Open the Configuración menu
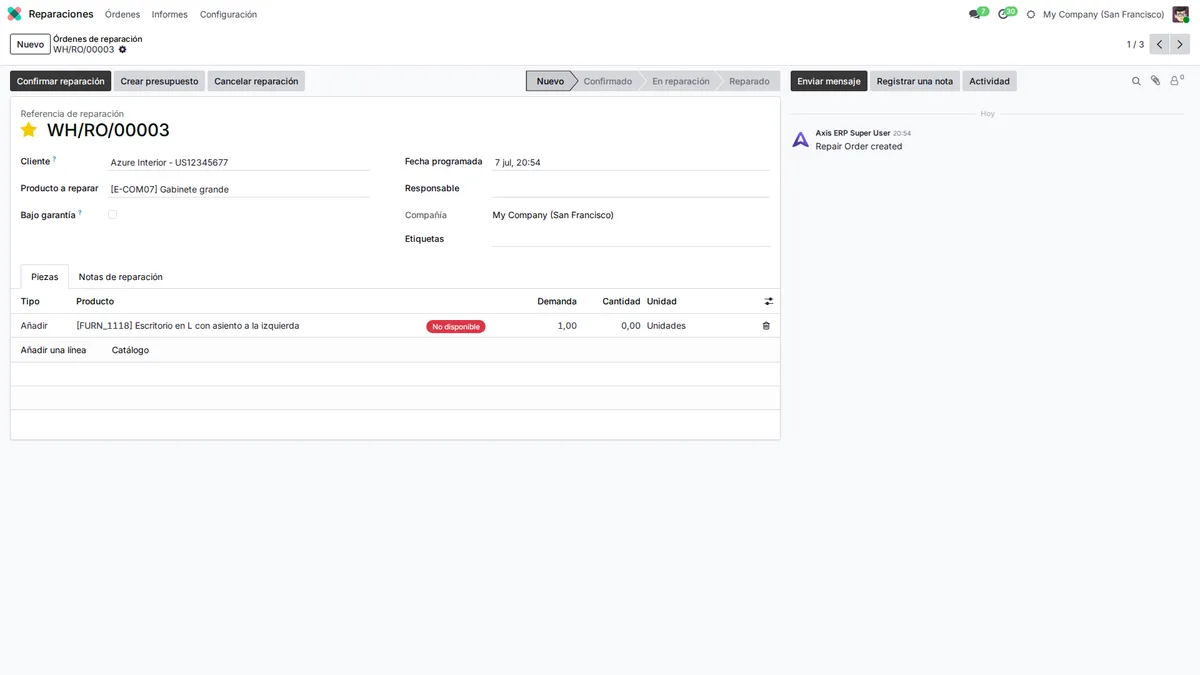Image resolution: width=1200 pixels, height=675 pixels. pos(228,14)
